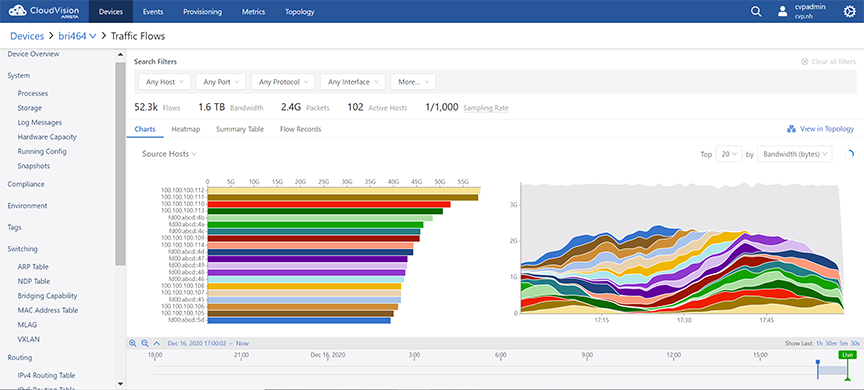This screenshot has height=390, width=864.
Task: Clear all filters
Action: pos(828,62)
